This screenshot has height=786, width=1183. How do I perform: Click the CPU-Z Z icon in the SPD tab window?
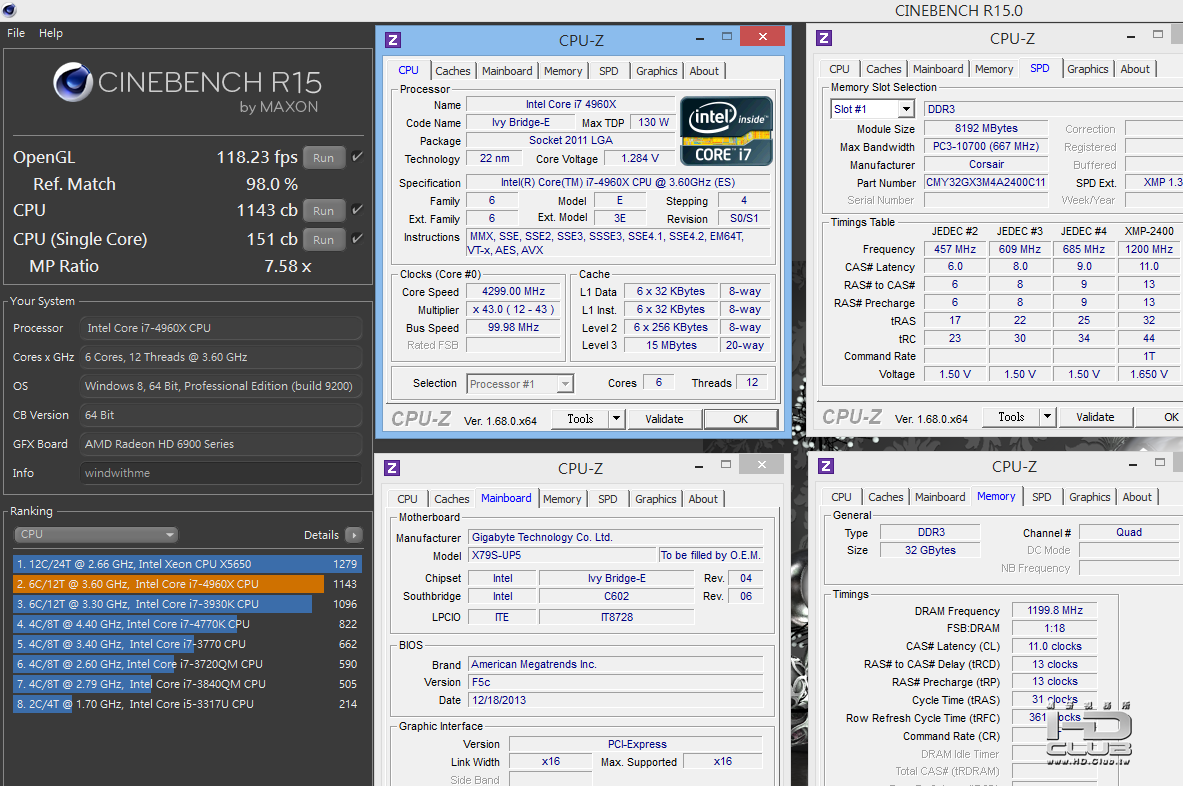(824, 38)
